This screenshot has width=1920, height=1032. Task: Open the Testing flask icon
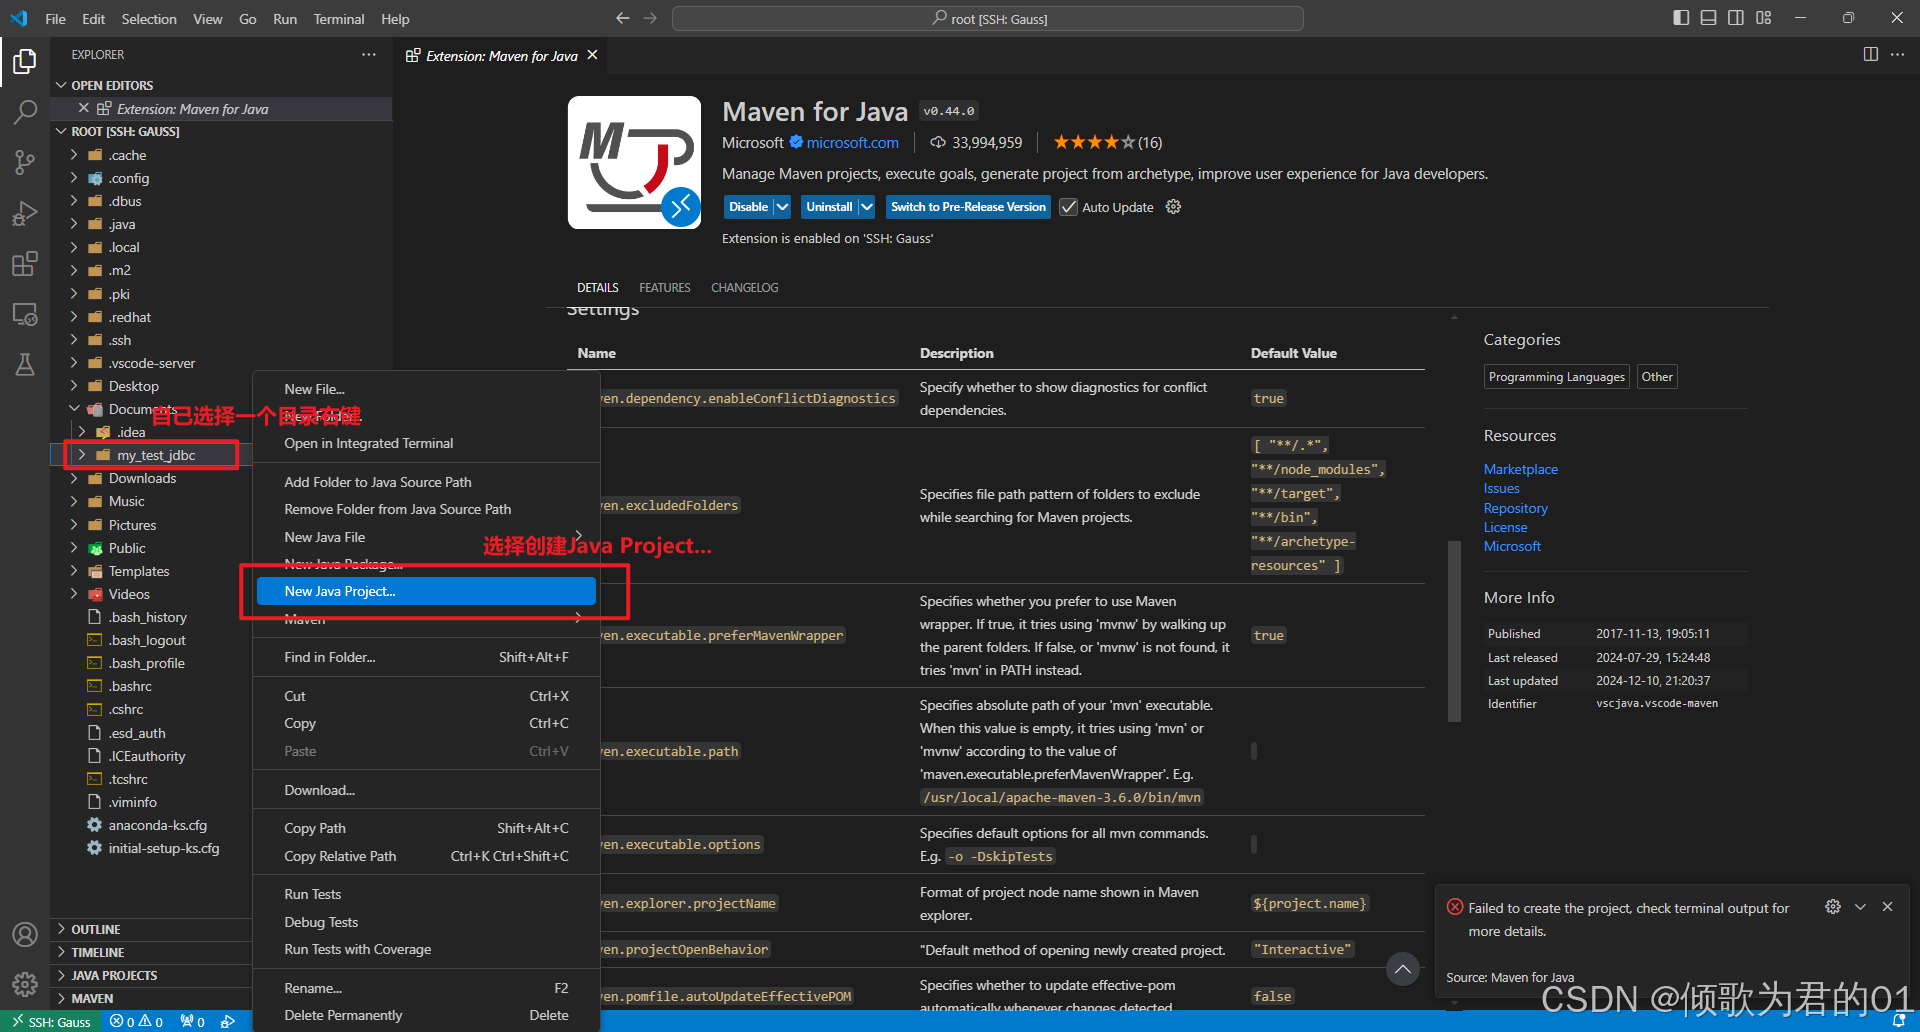point(25,364)
